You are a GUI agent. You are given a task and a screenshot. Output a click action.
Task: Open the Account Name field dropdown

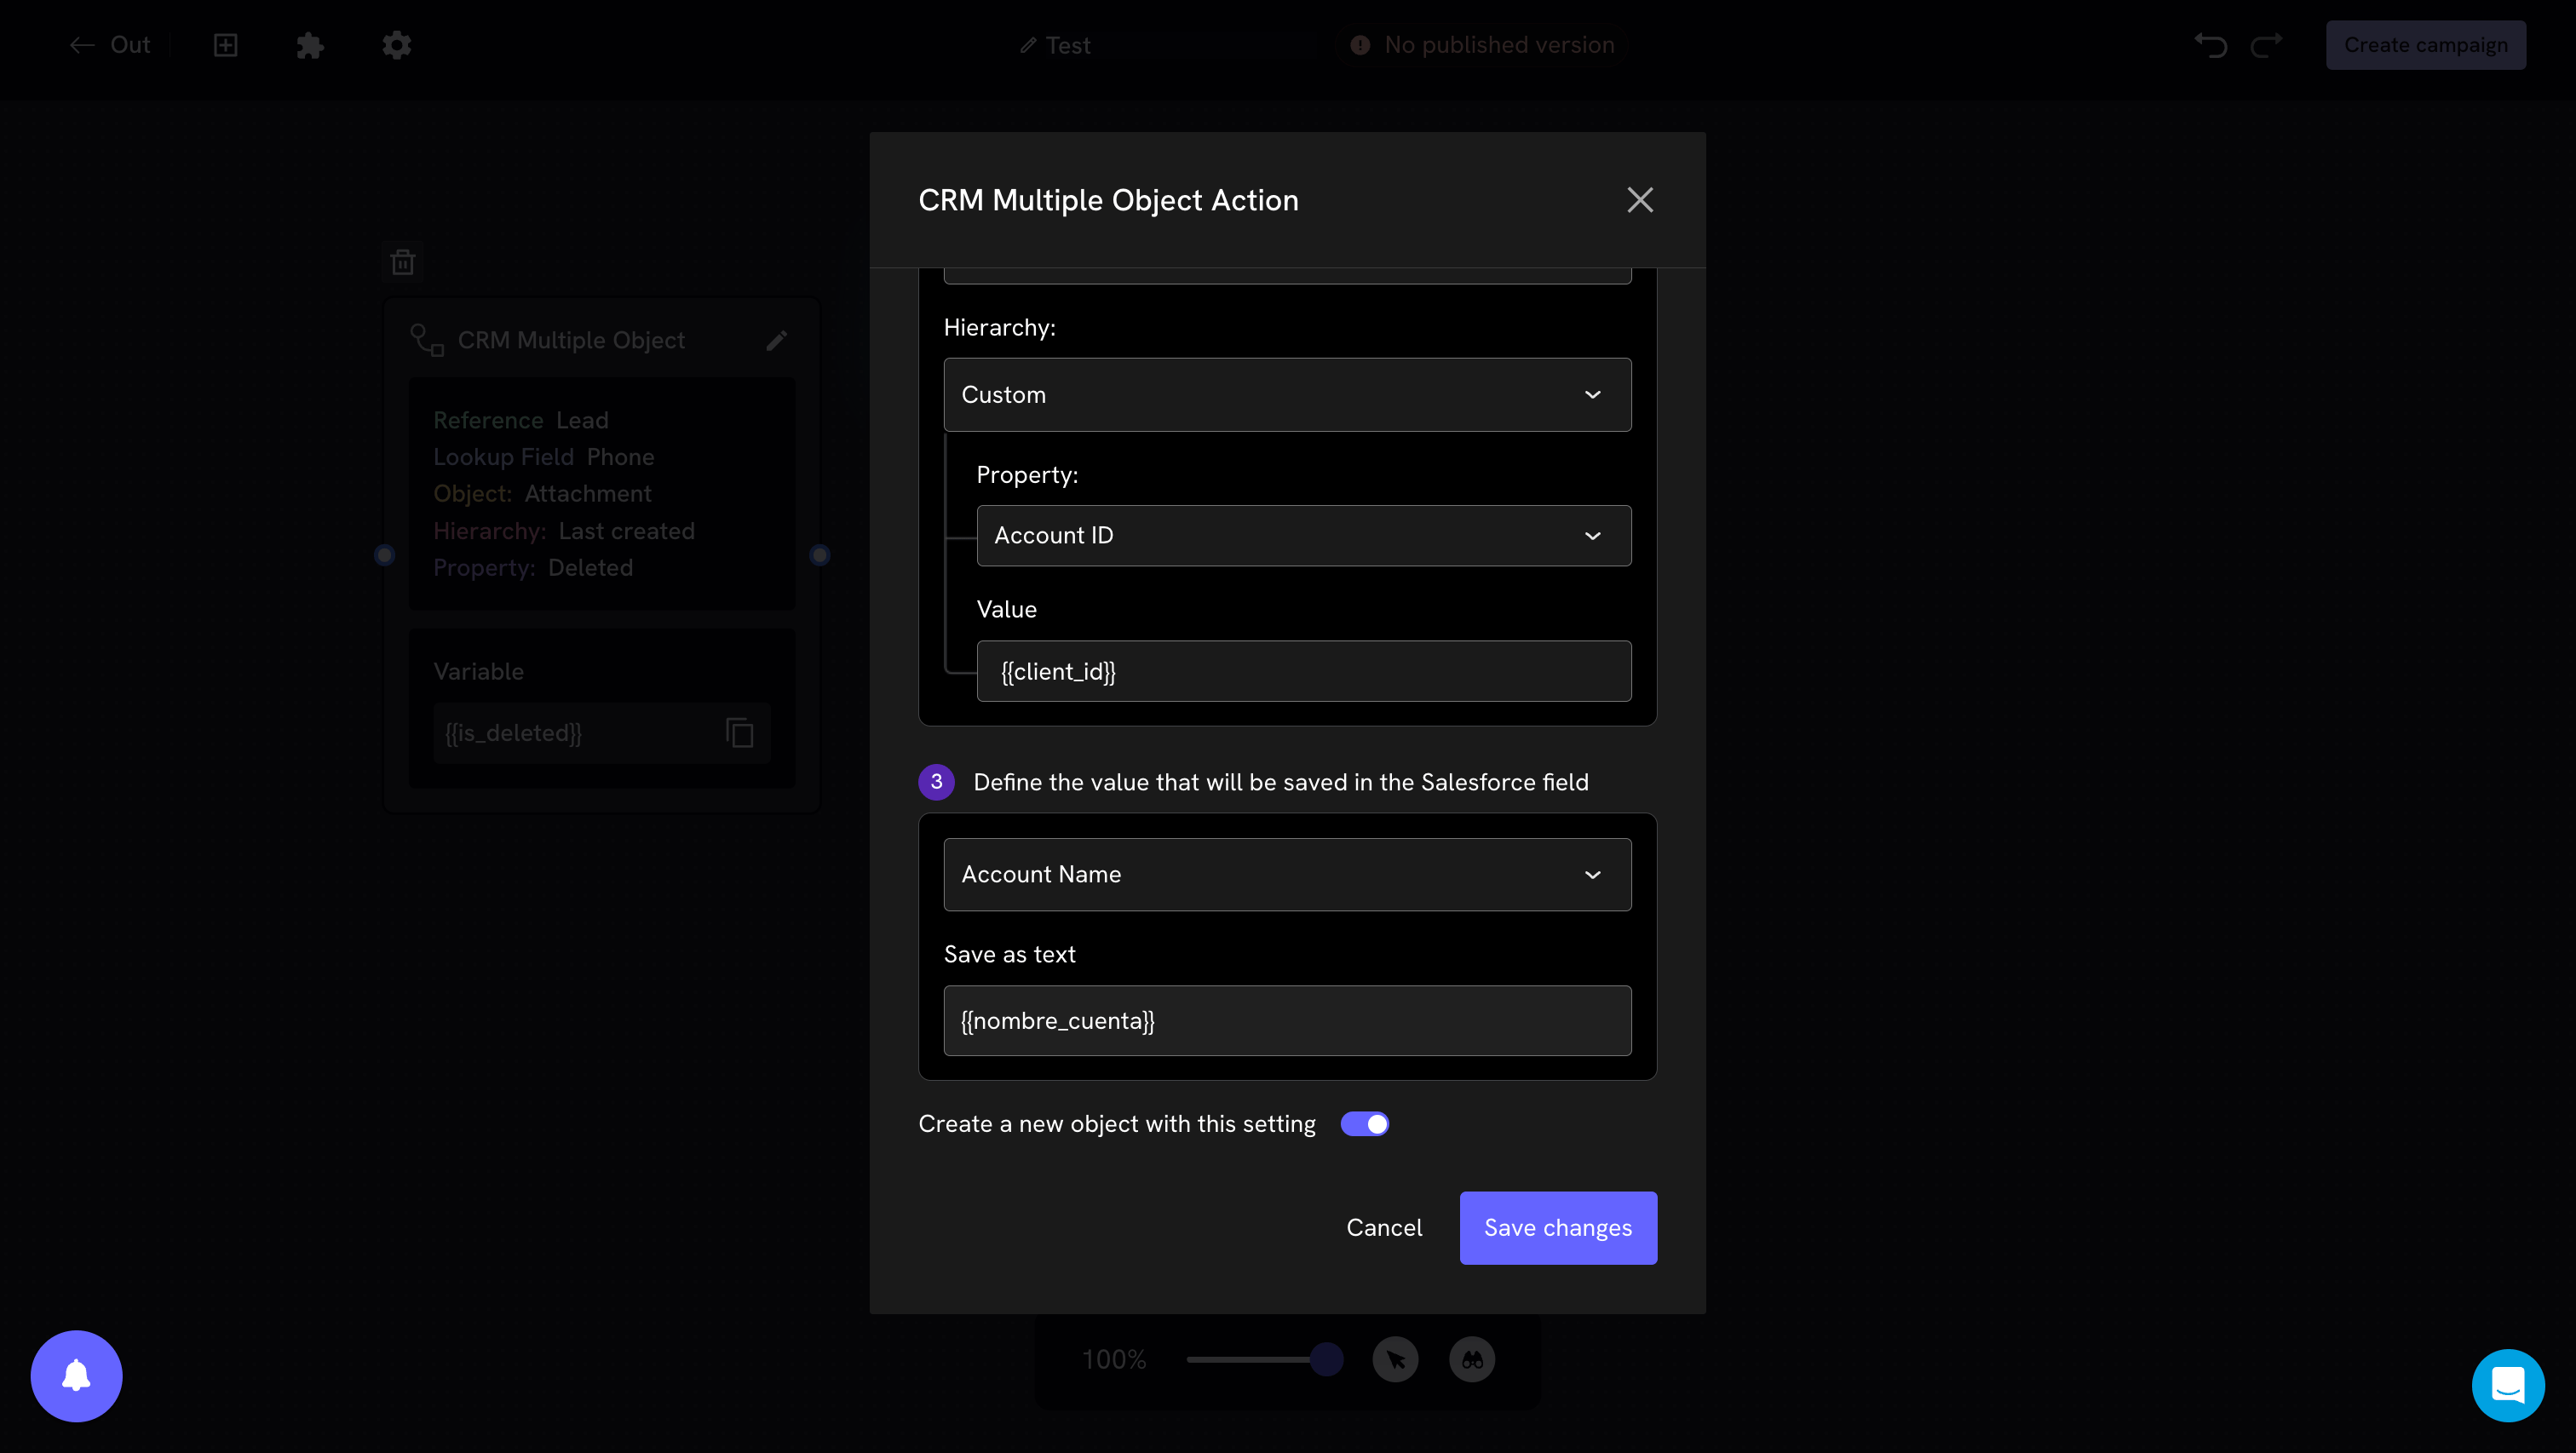pyautogui.click(x=1287, y=875)
